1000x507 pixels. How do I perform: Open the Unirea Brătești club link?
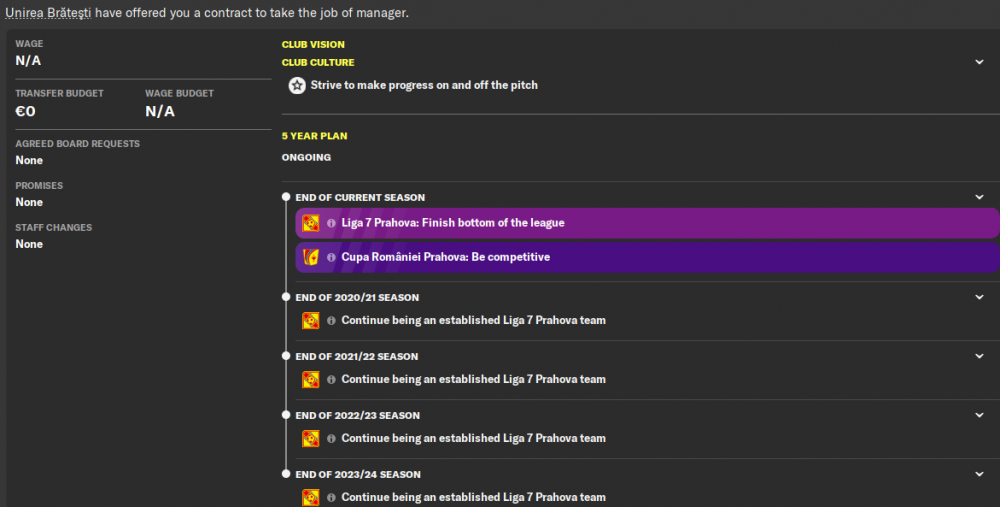pos(48,13)
